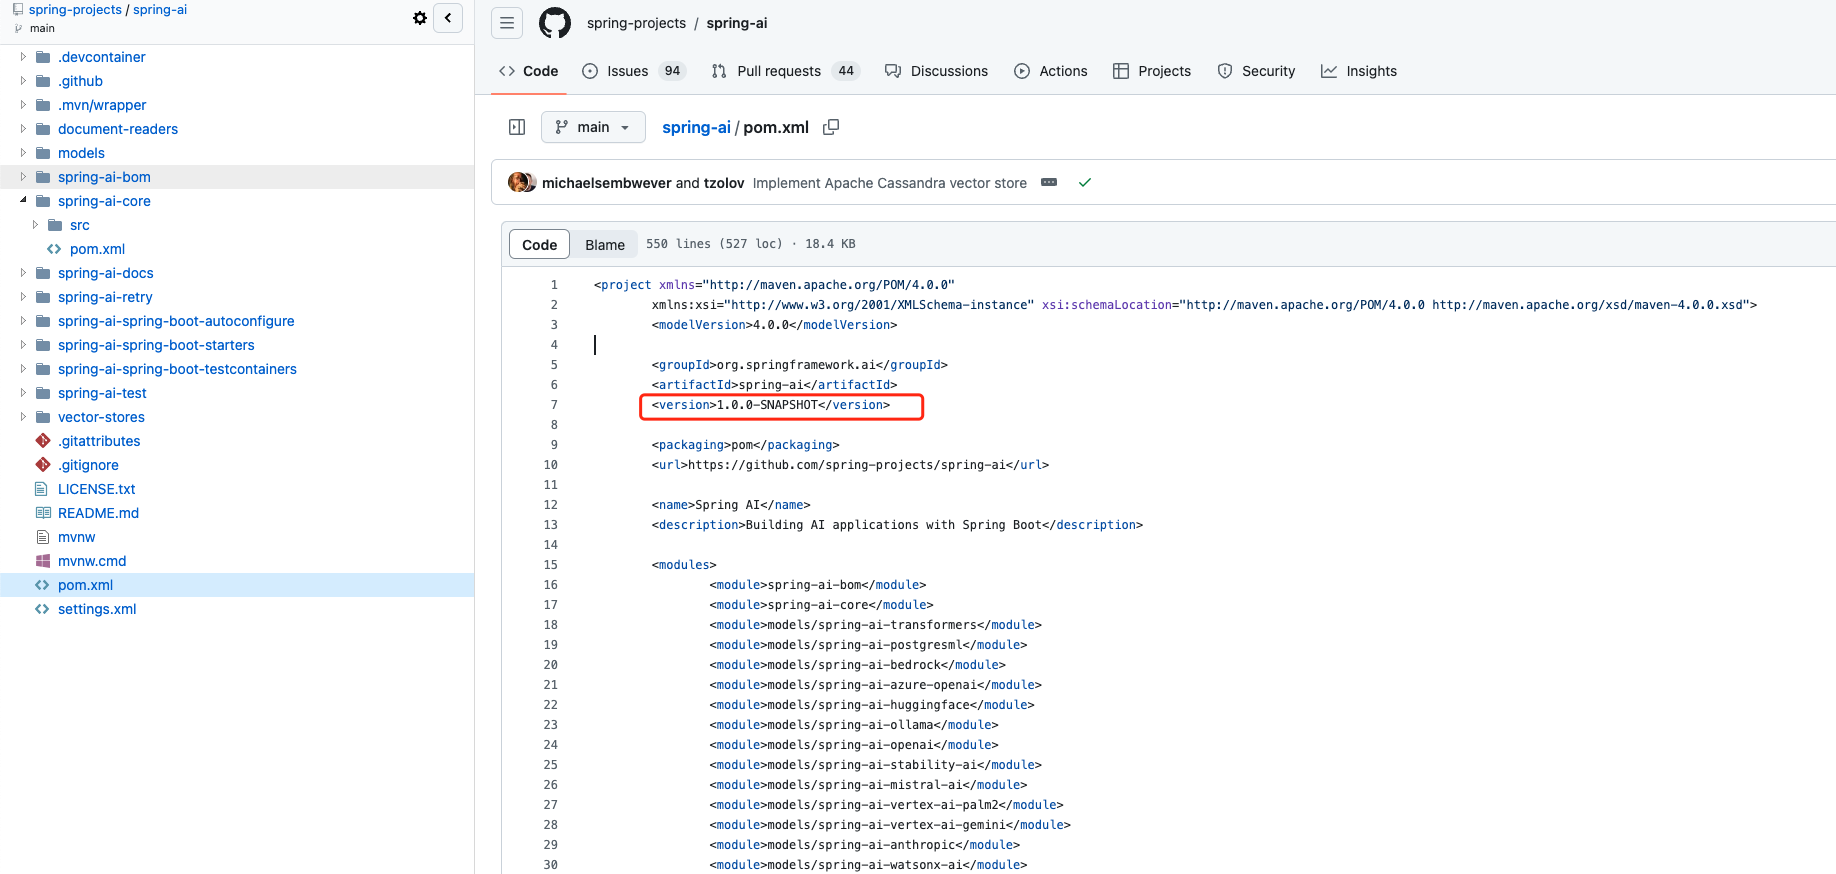Click the groupId org.springframework.ai line

pyautogui.click(x=800, y=365)
